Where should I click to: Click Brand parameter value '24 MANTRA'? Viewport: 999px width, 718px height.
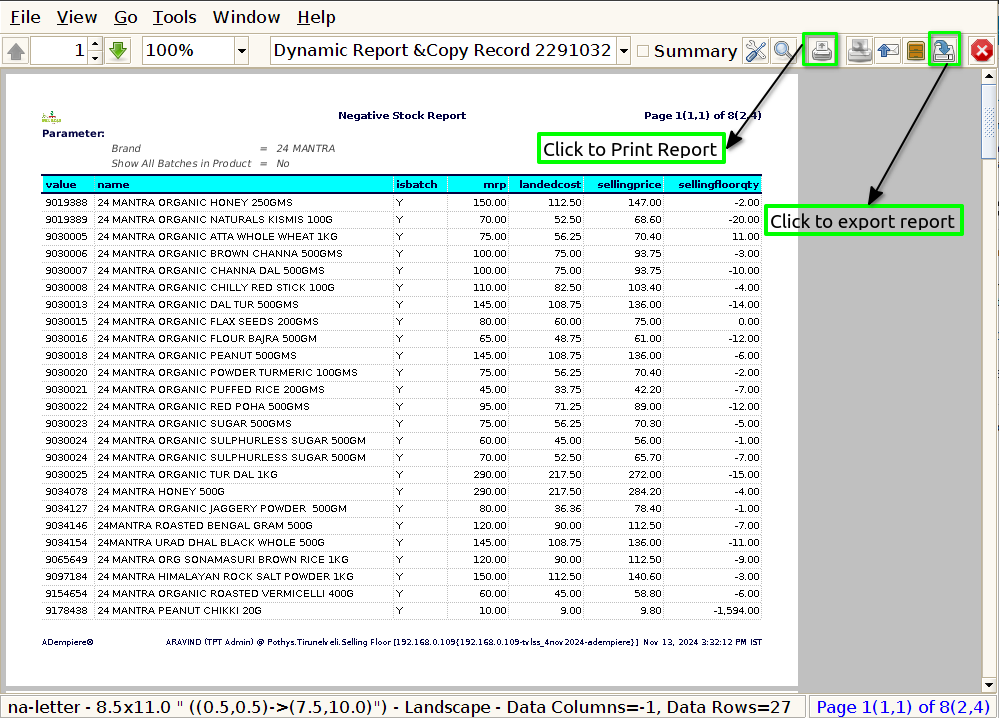pos(306,148)
